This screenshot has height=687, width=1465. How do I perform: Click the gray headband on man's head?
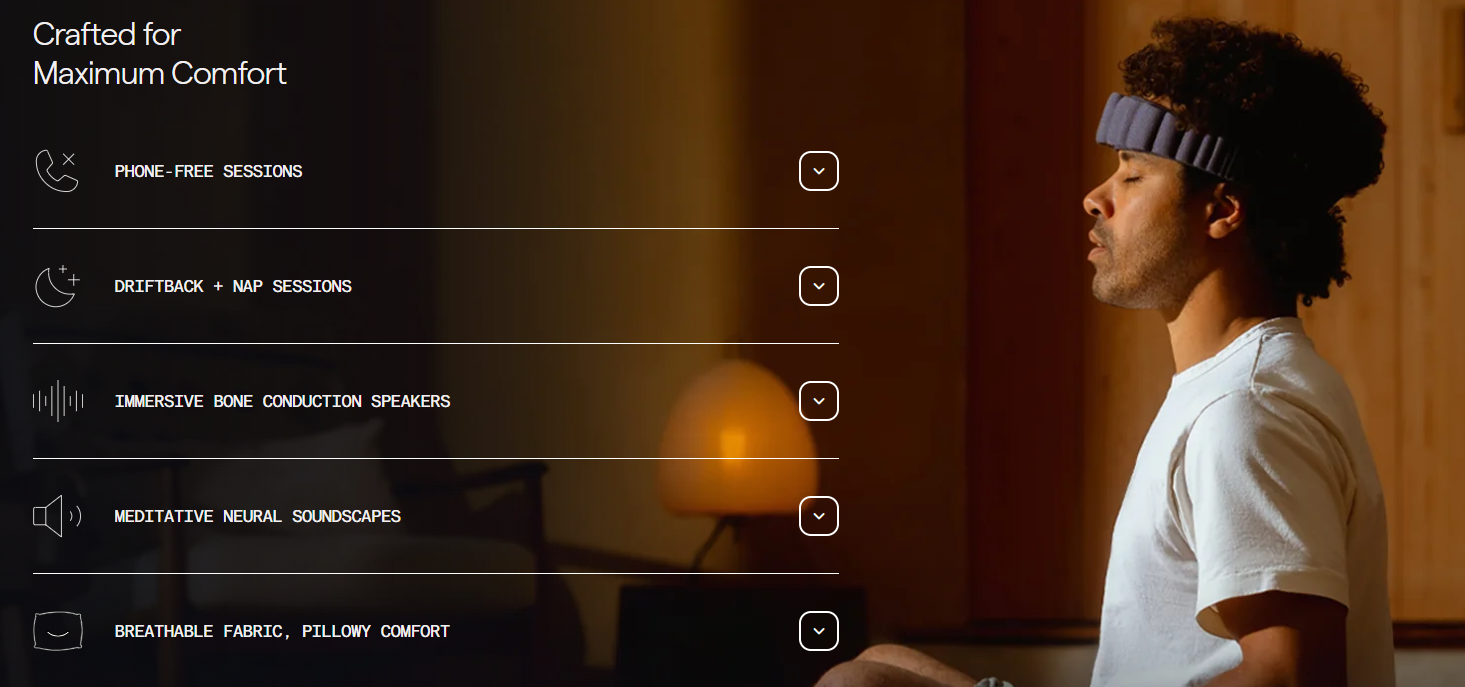pyautogui.click(x=1165, y=135)
